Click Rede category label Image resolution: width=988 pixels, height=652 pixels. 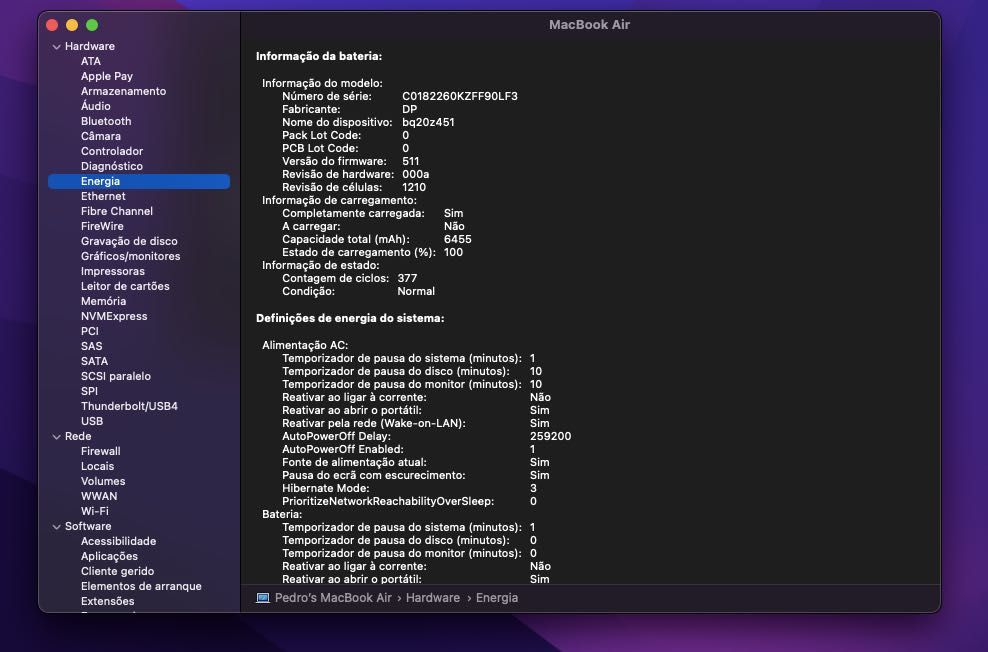pyautogui.click(x=78, y=437)
